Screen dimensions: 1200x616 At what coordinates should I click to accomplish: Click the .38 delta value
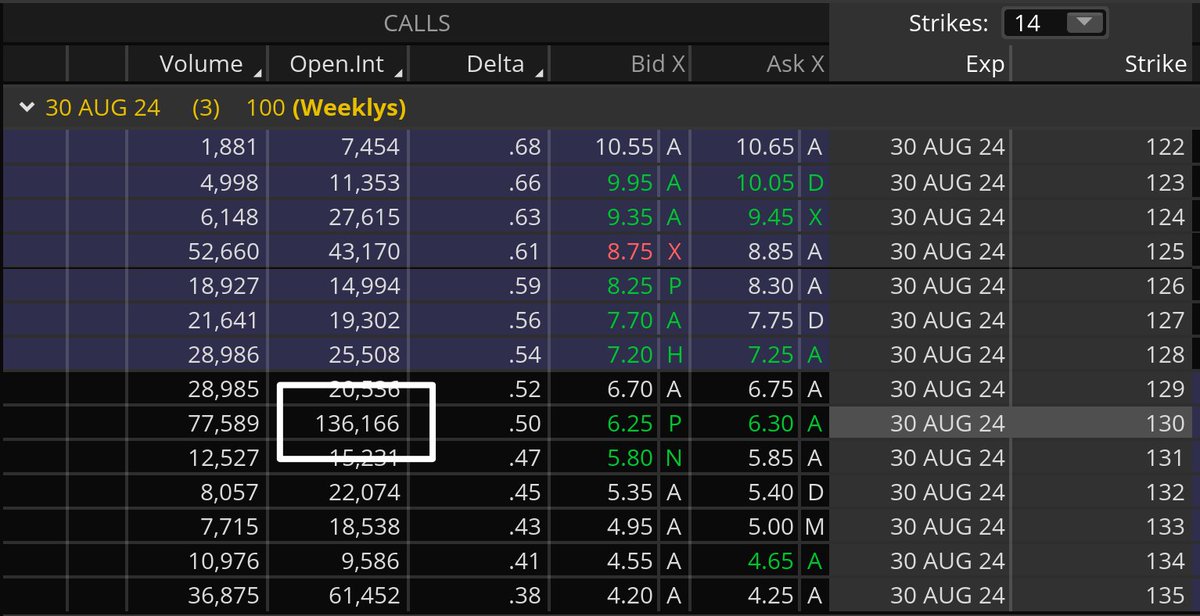pyautogui.click(x=524, y=596)
